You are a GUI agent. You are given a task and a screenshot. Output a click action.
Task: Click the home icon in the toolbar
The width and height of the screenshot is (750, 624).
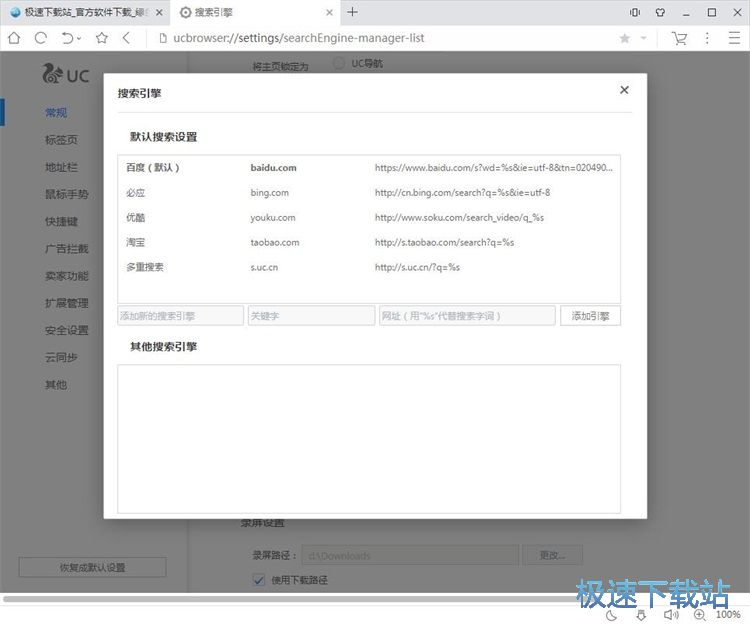[14, 38]
